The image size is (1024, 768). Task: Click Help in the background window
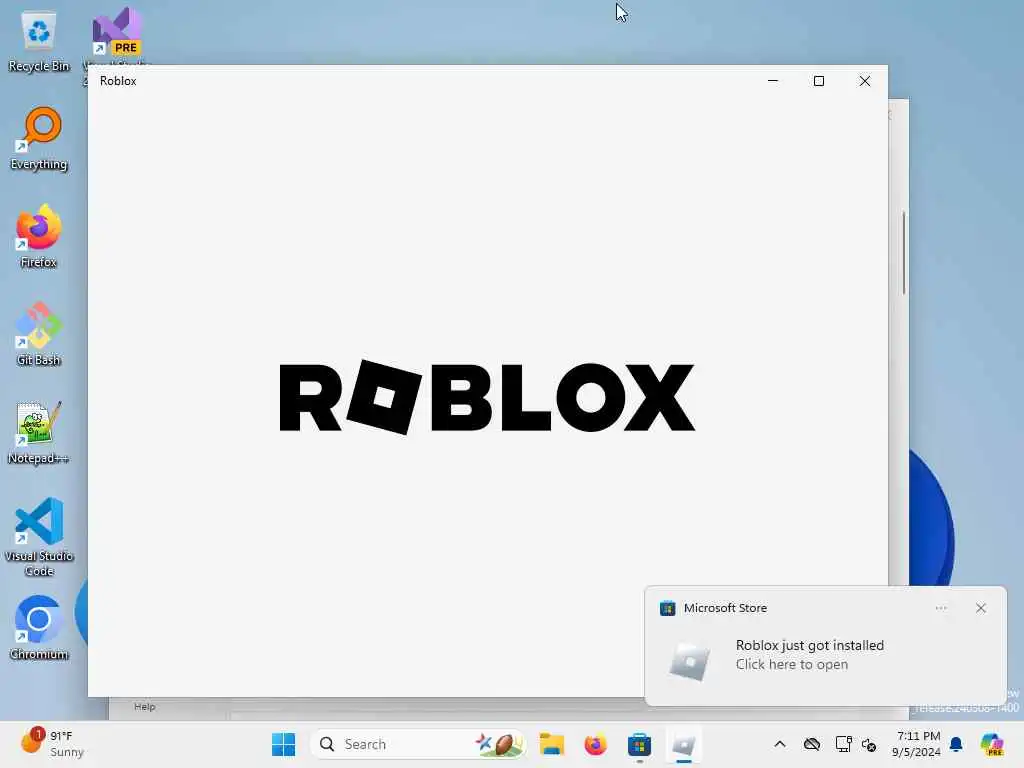click(145, 707)
